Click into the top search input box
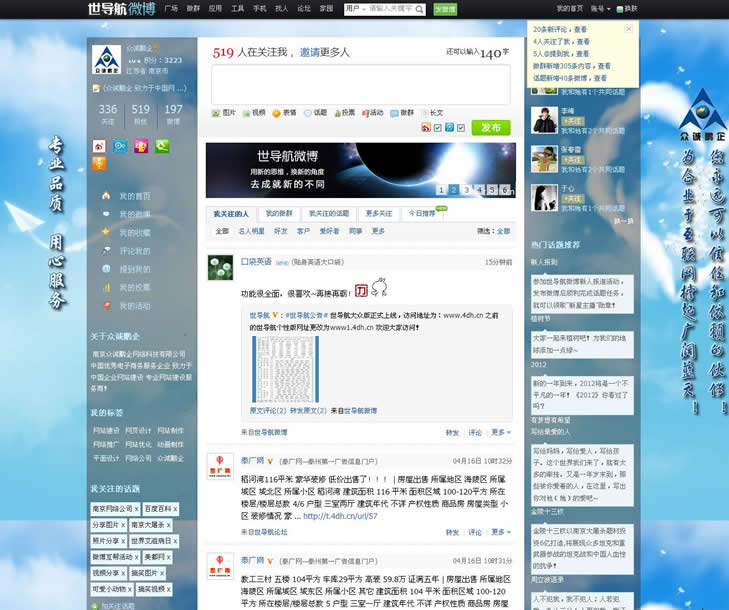Image resolution: width=729 pixels, height=610 pixels. [x=391, y=9]
